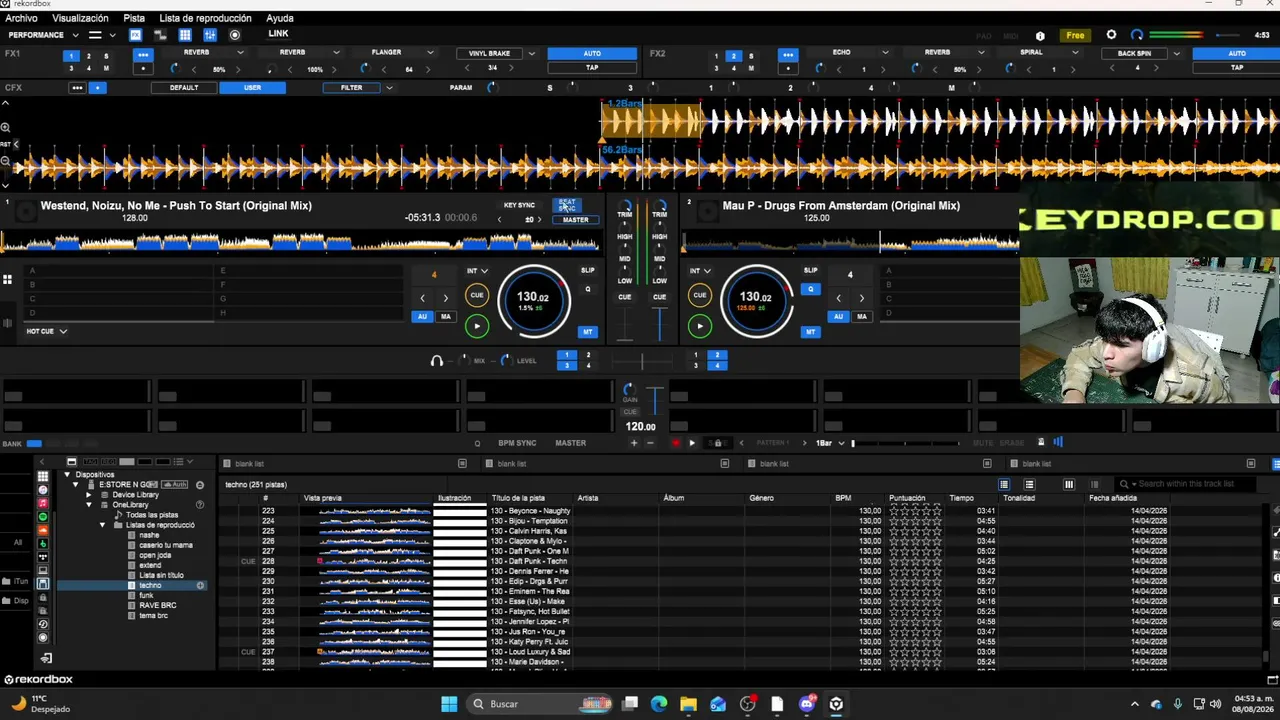Toggle headphone CUE for channel 1
This screenshot has height=720, width=1280.
click(625, 297)
